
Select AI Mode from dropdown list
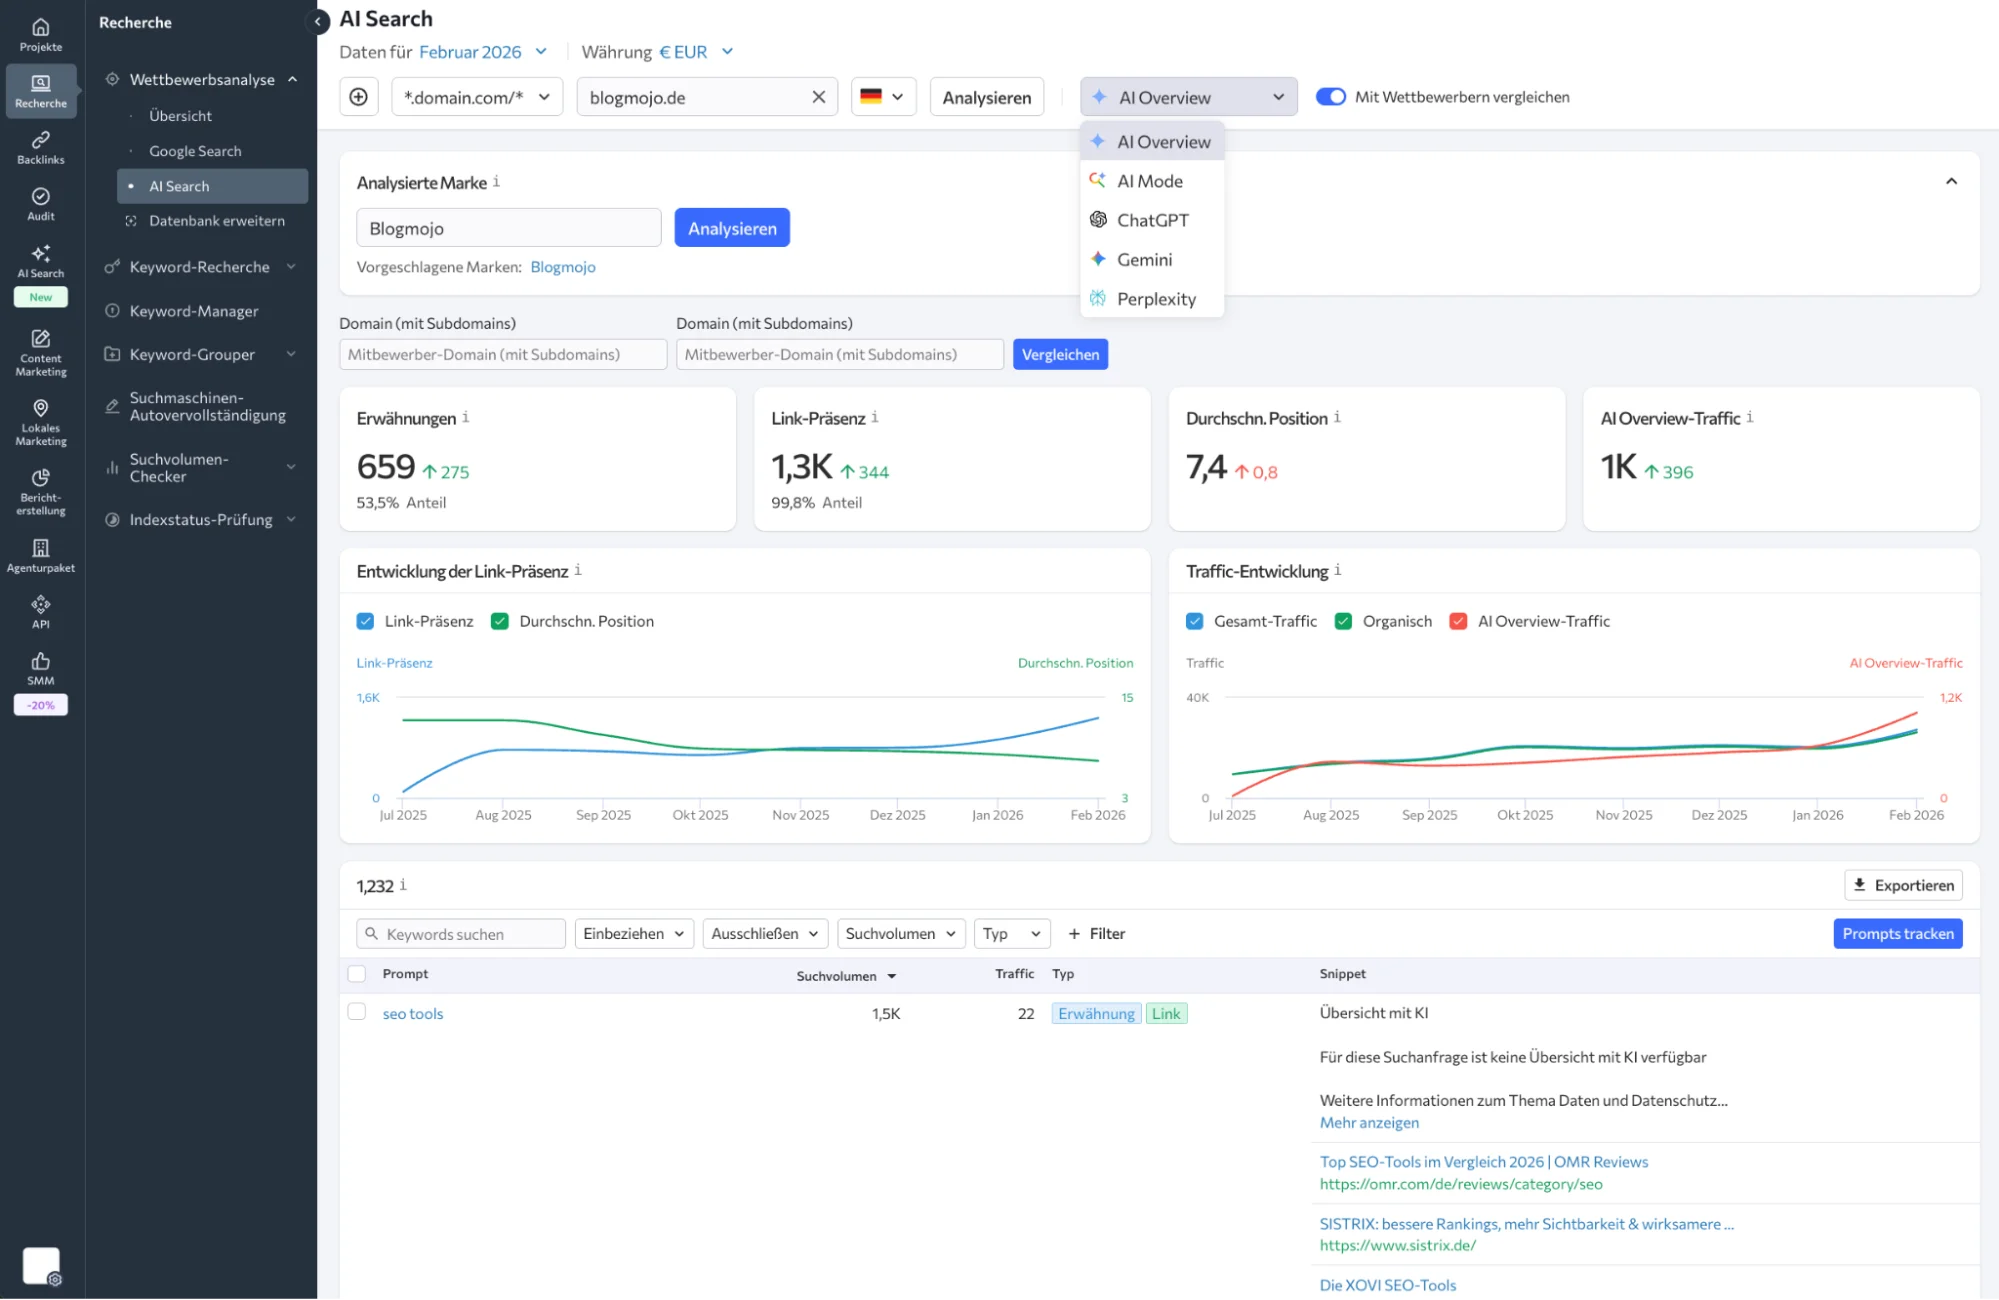point(1152,181)
